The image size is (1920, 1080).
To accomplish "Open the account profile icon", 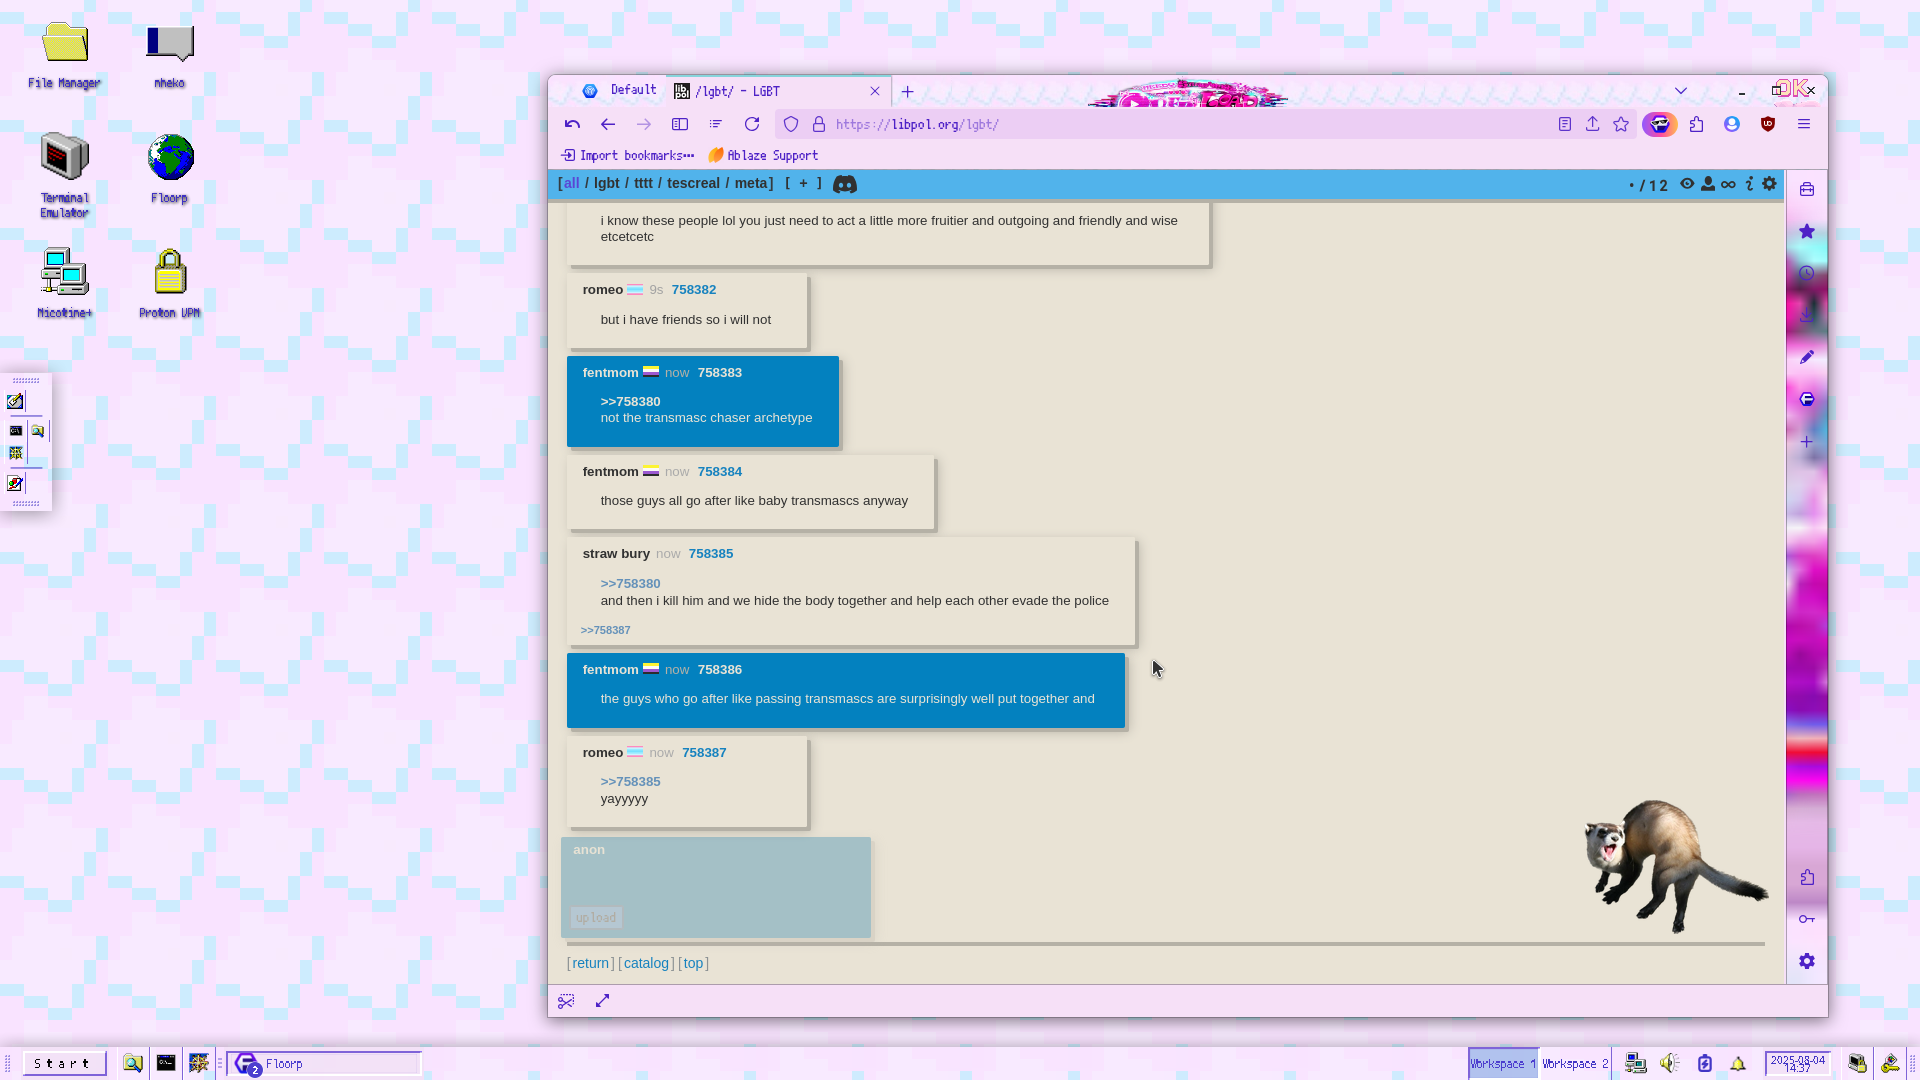I will [x=1732, y=124].
